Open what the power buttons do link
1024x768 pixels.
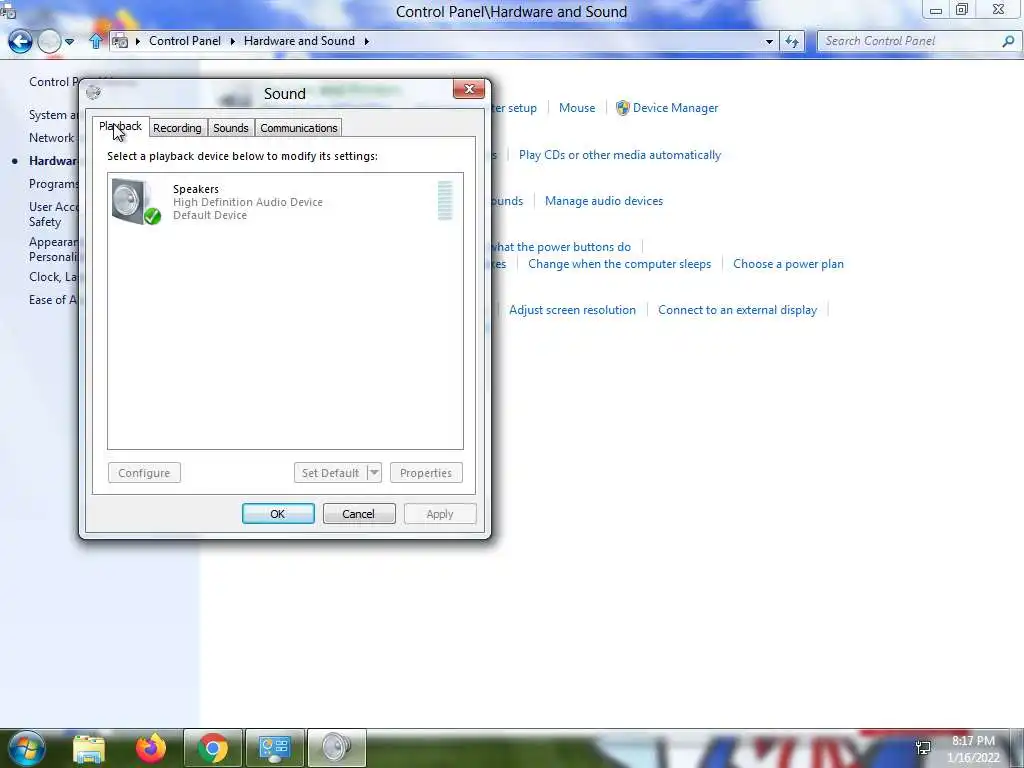pos(561,247)
